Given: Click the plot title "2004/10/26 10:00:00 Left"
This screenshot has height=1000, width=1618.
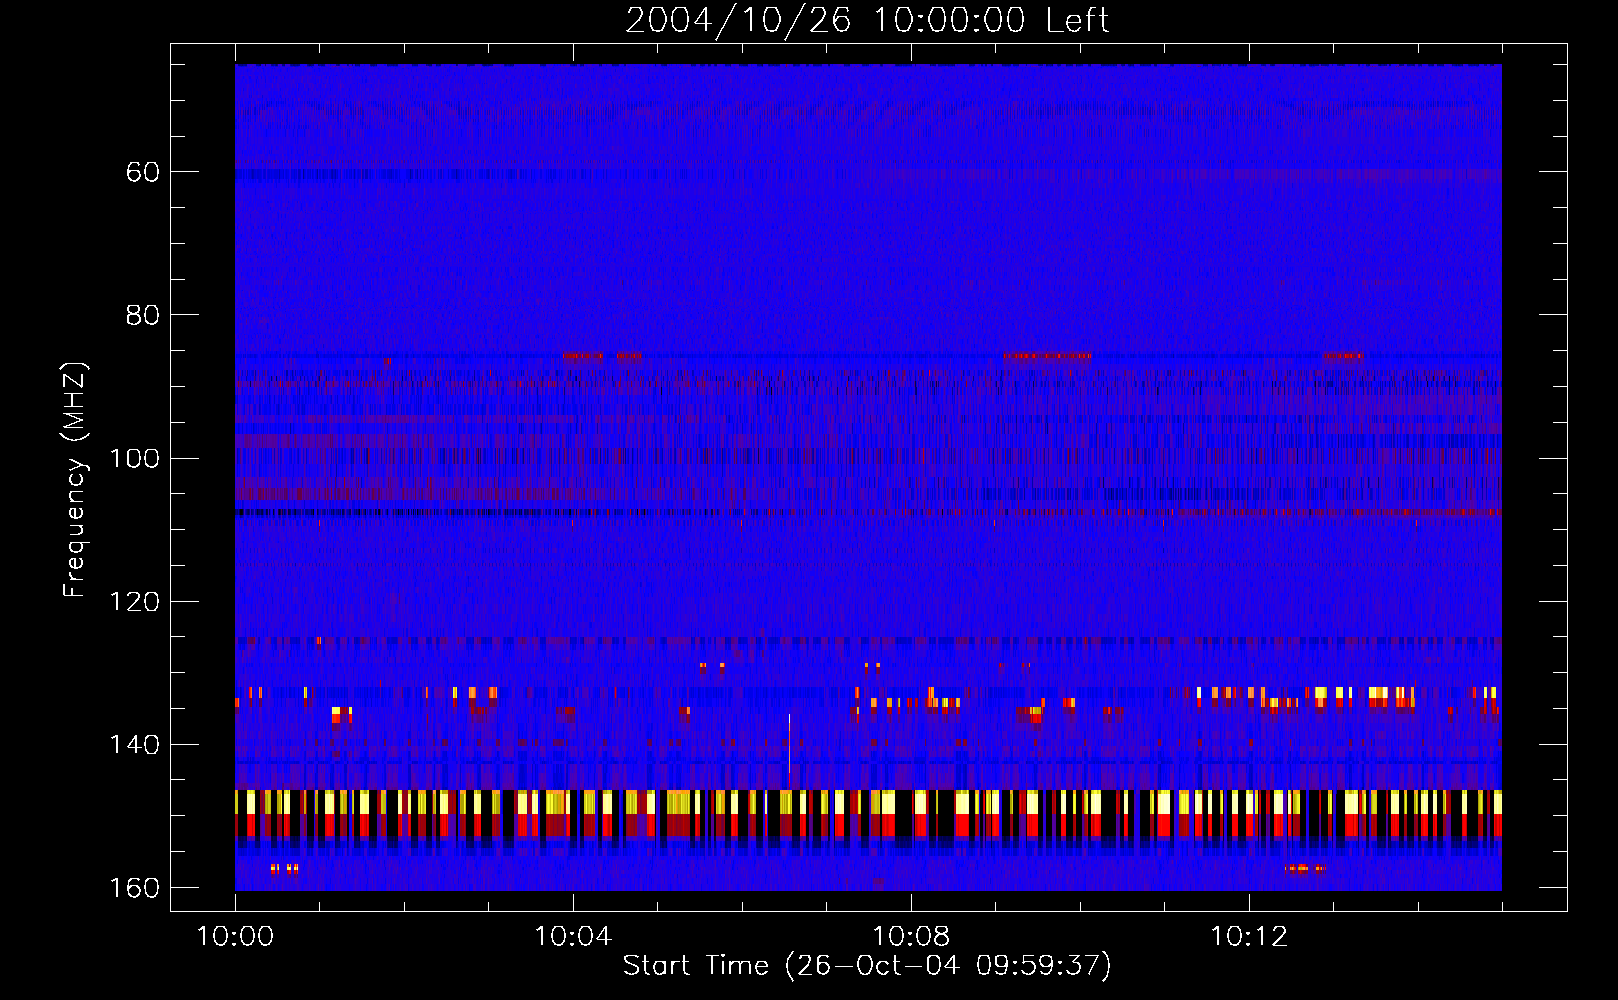Looking at the screenshot, I should 867,20.
